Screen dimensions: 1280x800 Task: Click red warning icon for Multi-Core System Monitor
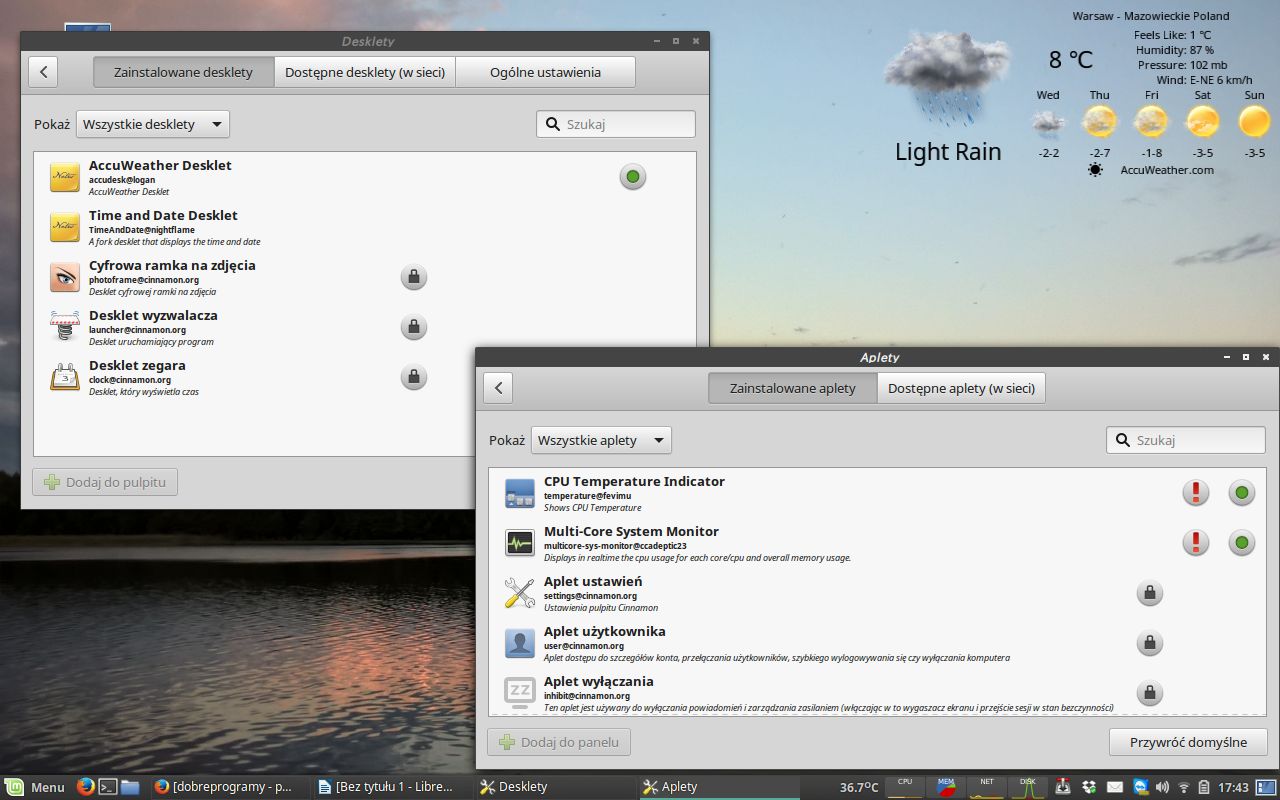pyautogui.click(x=1196, y=542)
